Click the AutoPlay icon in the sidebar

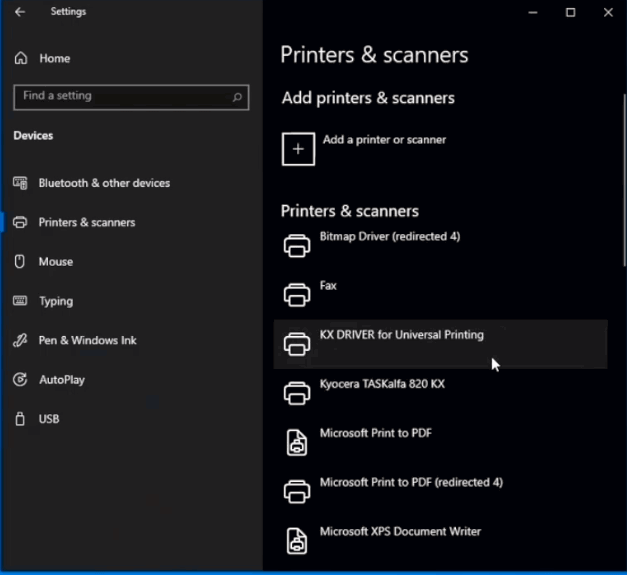pos(20,379)
